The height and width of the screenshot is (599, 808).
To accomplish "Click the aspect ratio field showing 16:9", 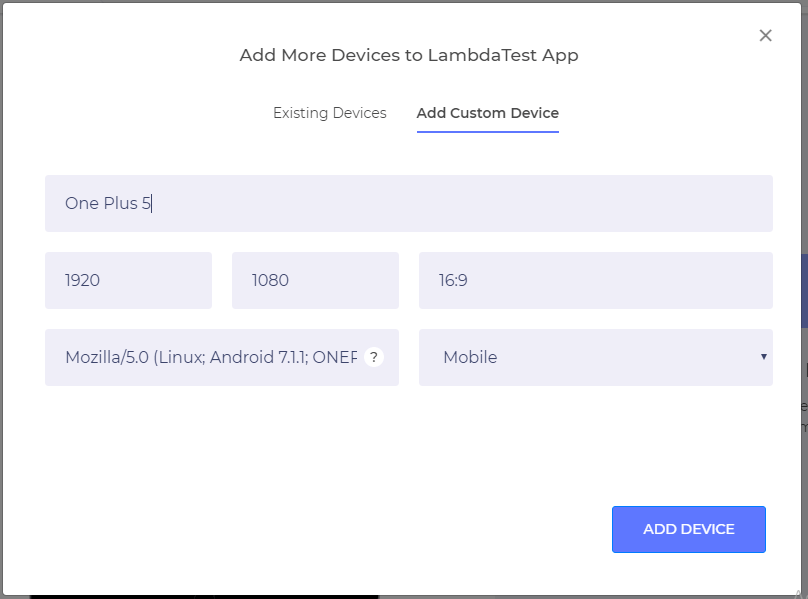I will [595, 280].
